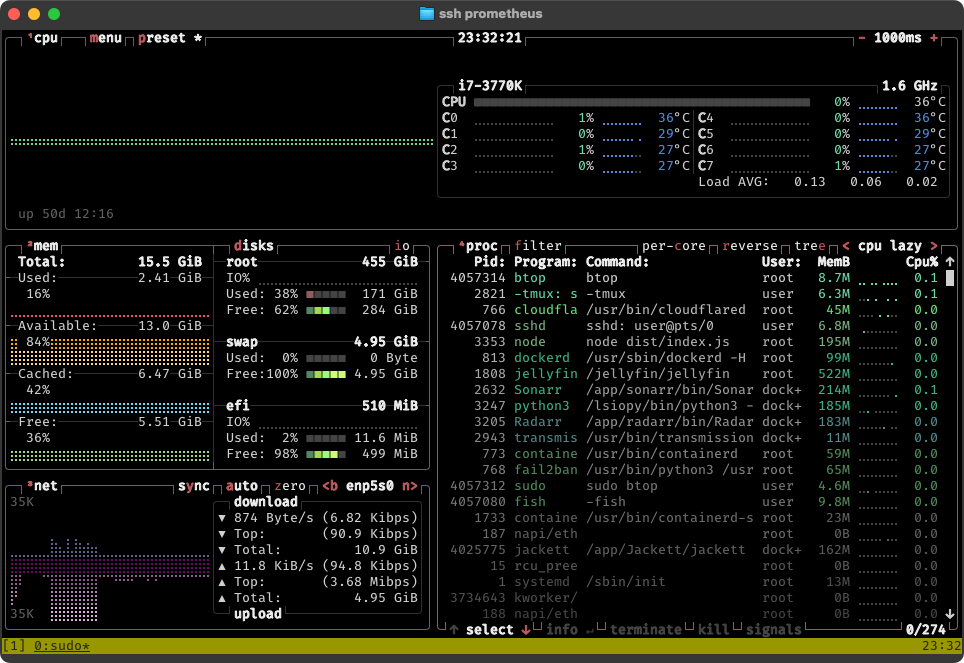964x663 pixels.
Task: Click the tmux window tab 0:sudo*
Action: point(61,646)
